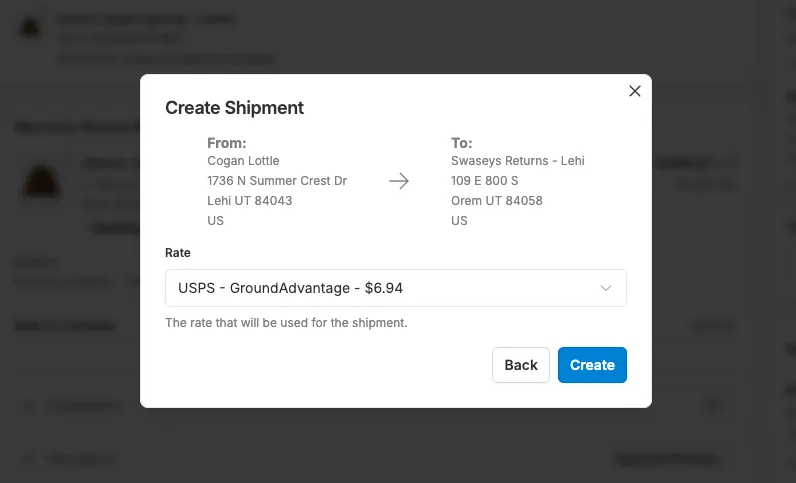The image size is (796, 483).
Task: Click the dimmed logo icon in the top-left corner
Action: coord(30,28)
